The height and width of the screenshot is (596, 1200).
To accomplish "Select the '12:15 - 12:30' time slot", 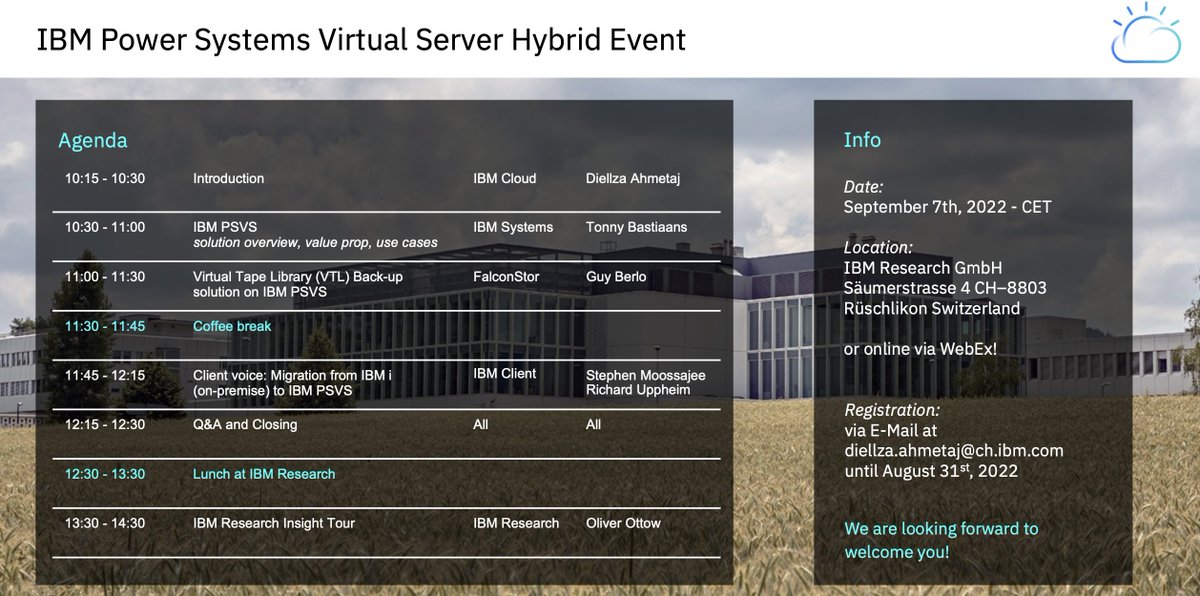I will (105, 424).
